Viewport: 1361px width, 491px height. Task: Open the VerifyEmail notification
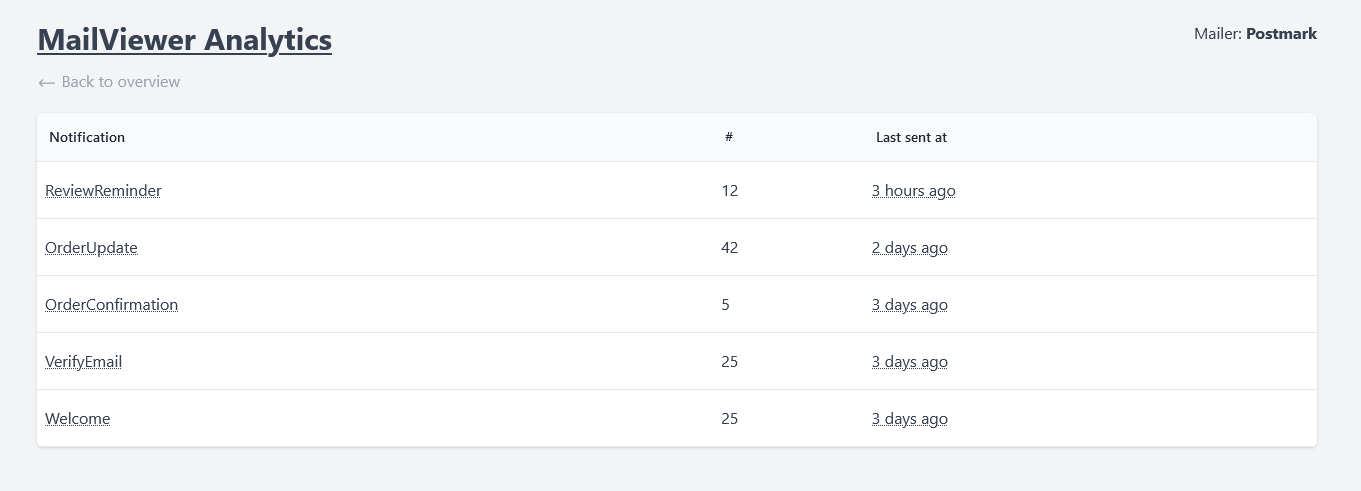click(x=83, y=361)
